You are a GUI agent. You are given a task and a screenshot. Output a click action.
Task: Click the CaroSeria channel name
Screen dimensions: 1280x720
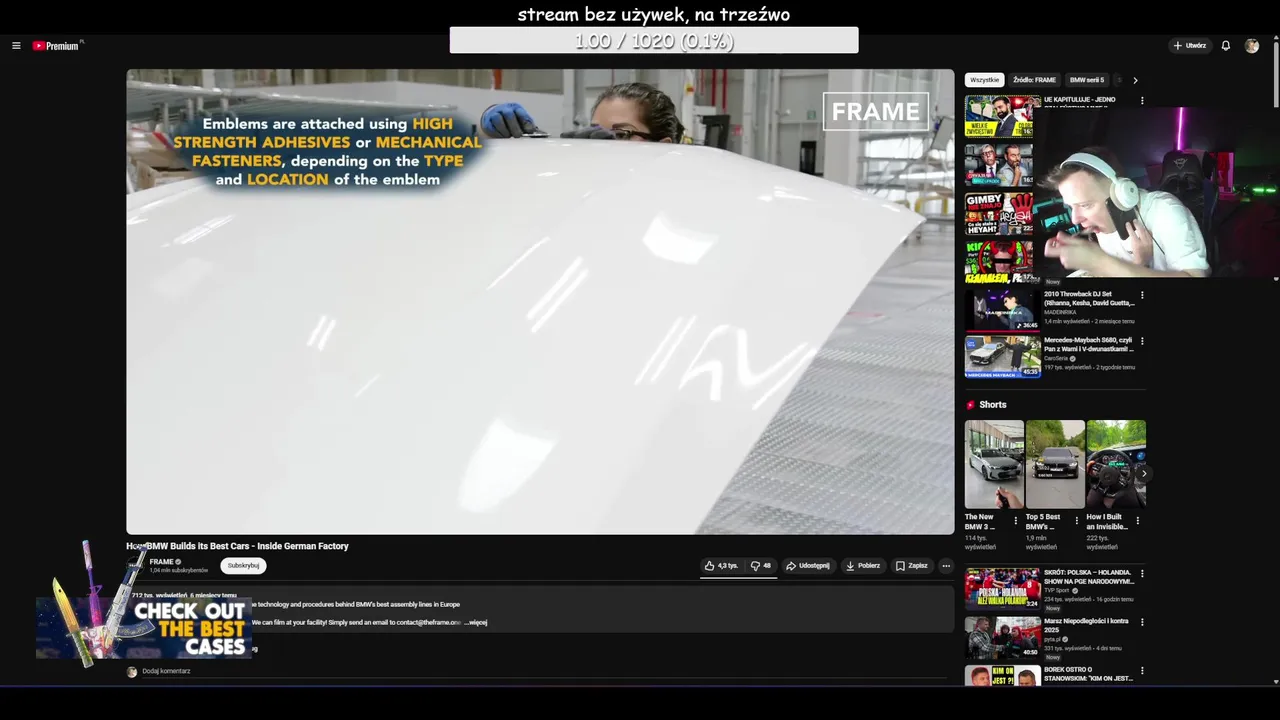1056,358
